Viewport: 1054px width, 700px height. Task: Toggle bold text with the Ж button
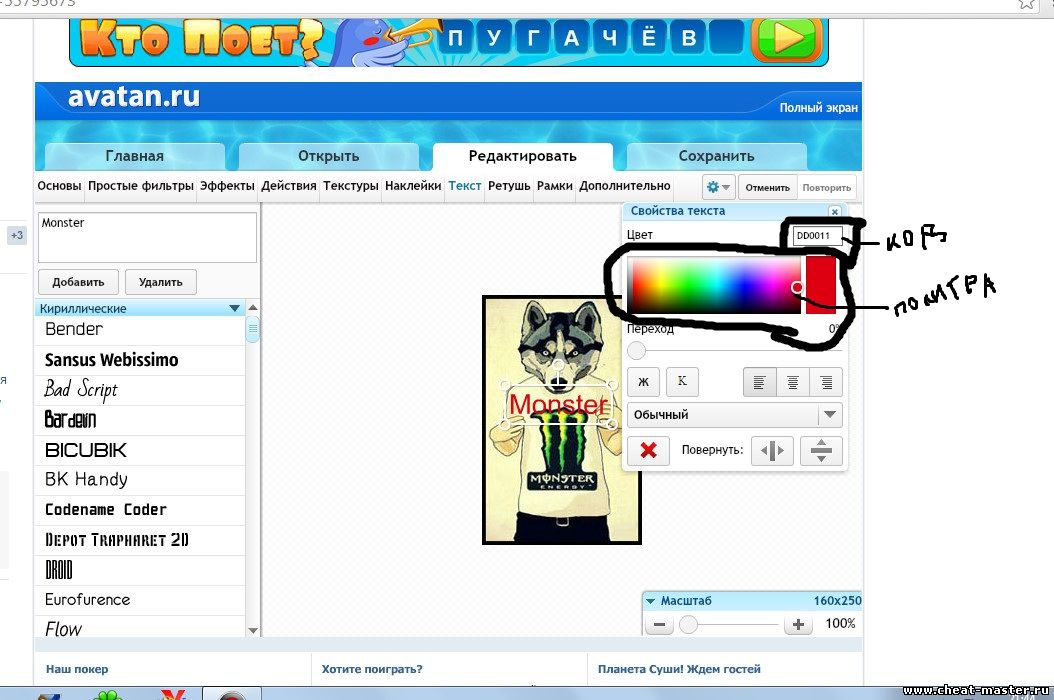(x=643, y=382)
